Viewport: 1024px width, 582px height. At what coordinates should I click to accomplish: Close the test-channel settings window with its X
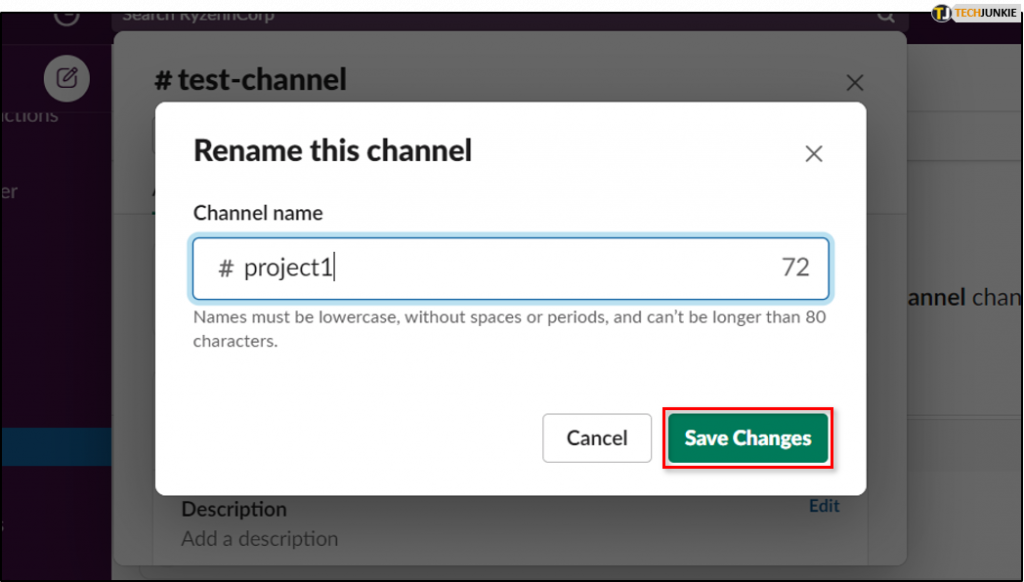pyautogui.click(x=855, y=82)
